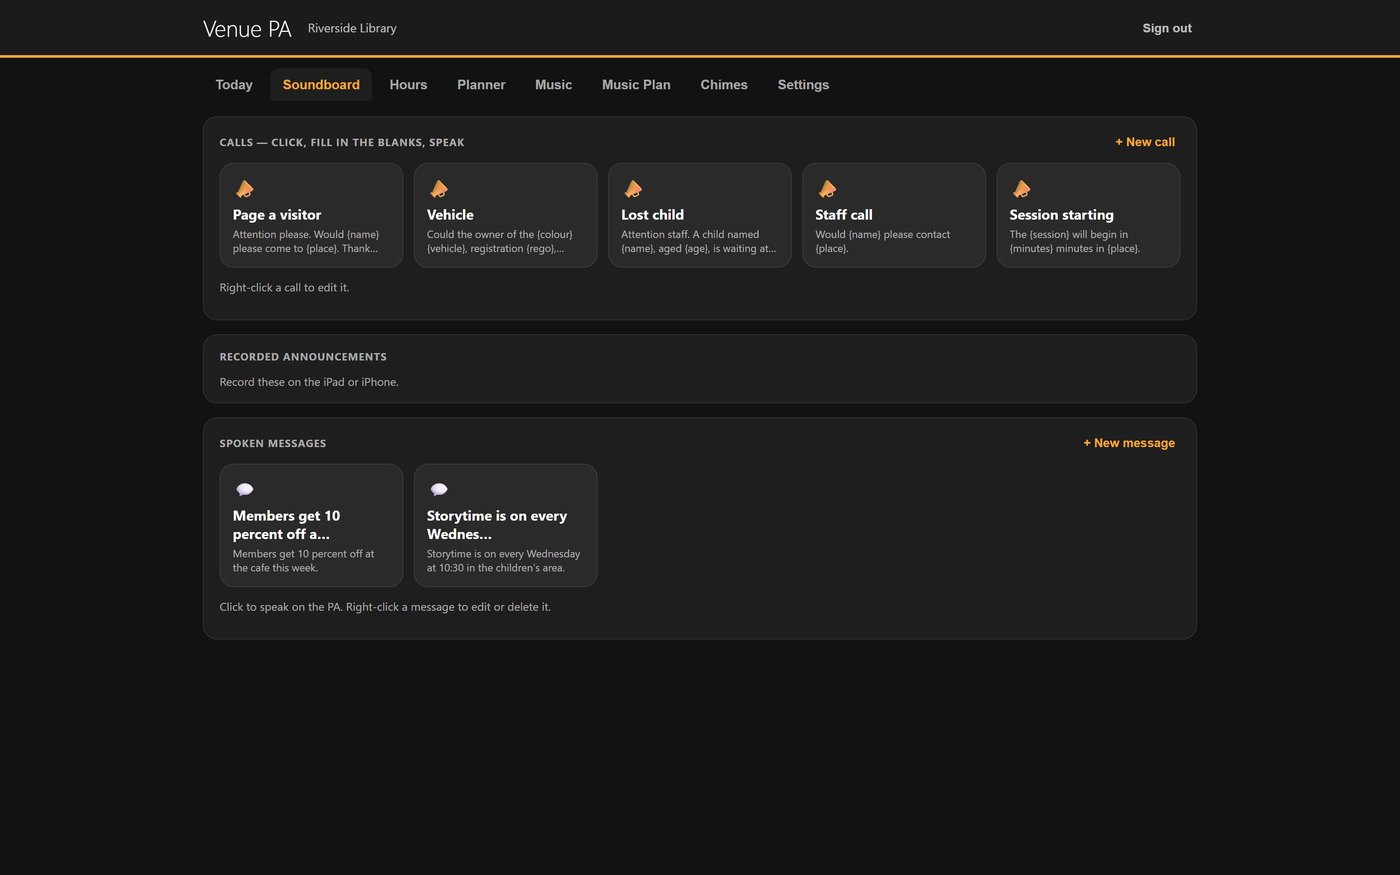The image size is (1400, 875).
Task: Click the 'Storytime is on every Wednes...' title
Action: 497,525
